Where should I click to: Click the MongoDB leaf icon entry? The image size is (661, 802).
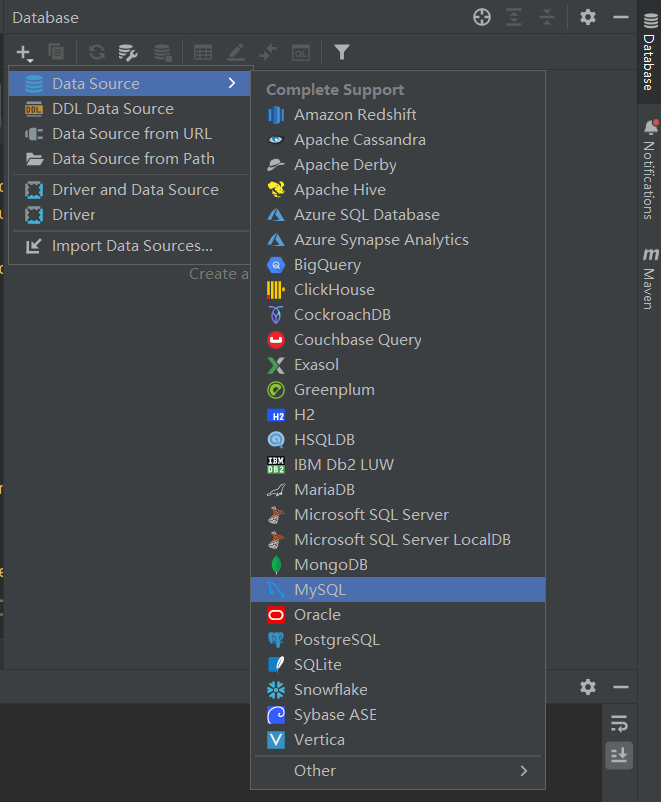point(398,565)
